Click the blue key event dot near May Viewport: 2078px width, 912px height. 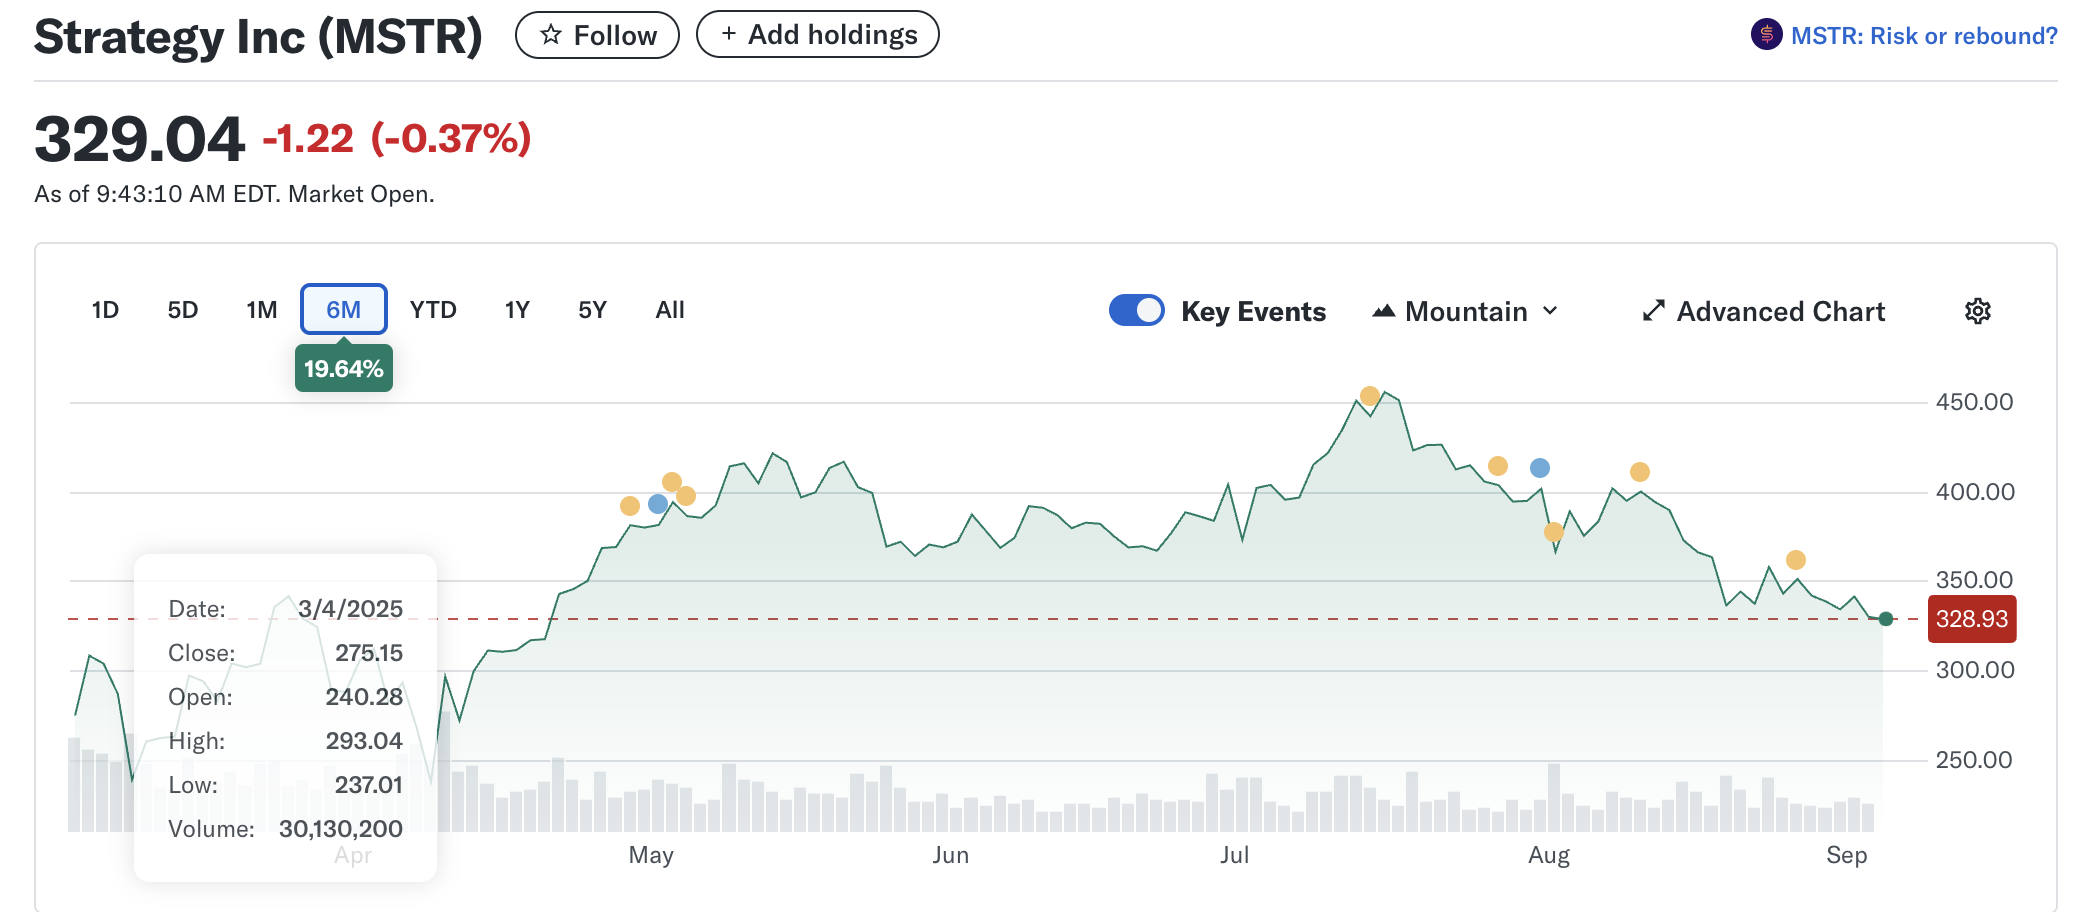[x=658, y=504]
